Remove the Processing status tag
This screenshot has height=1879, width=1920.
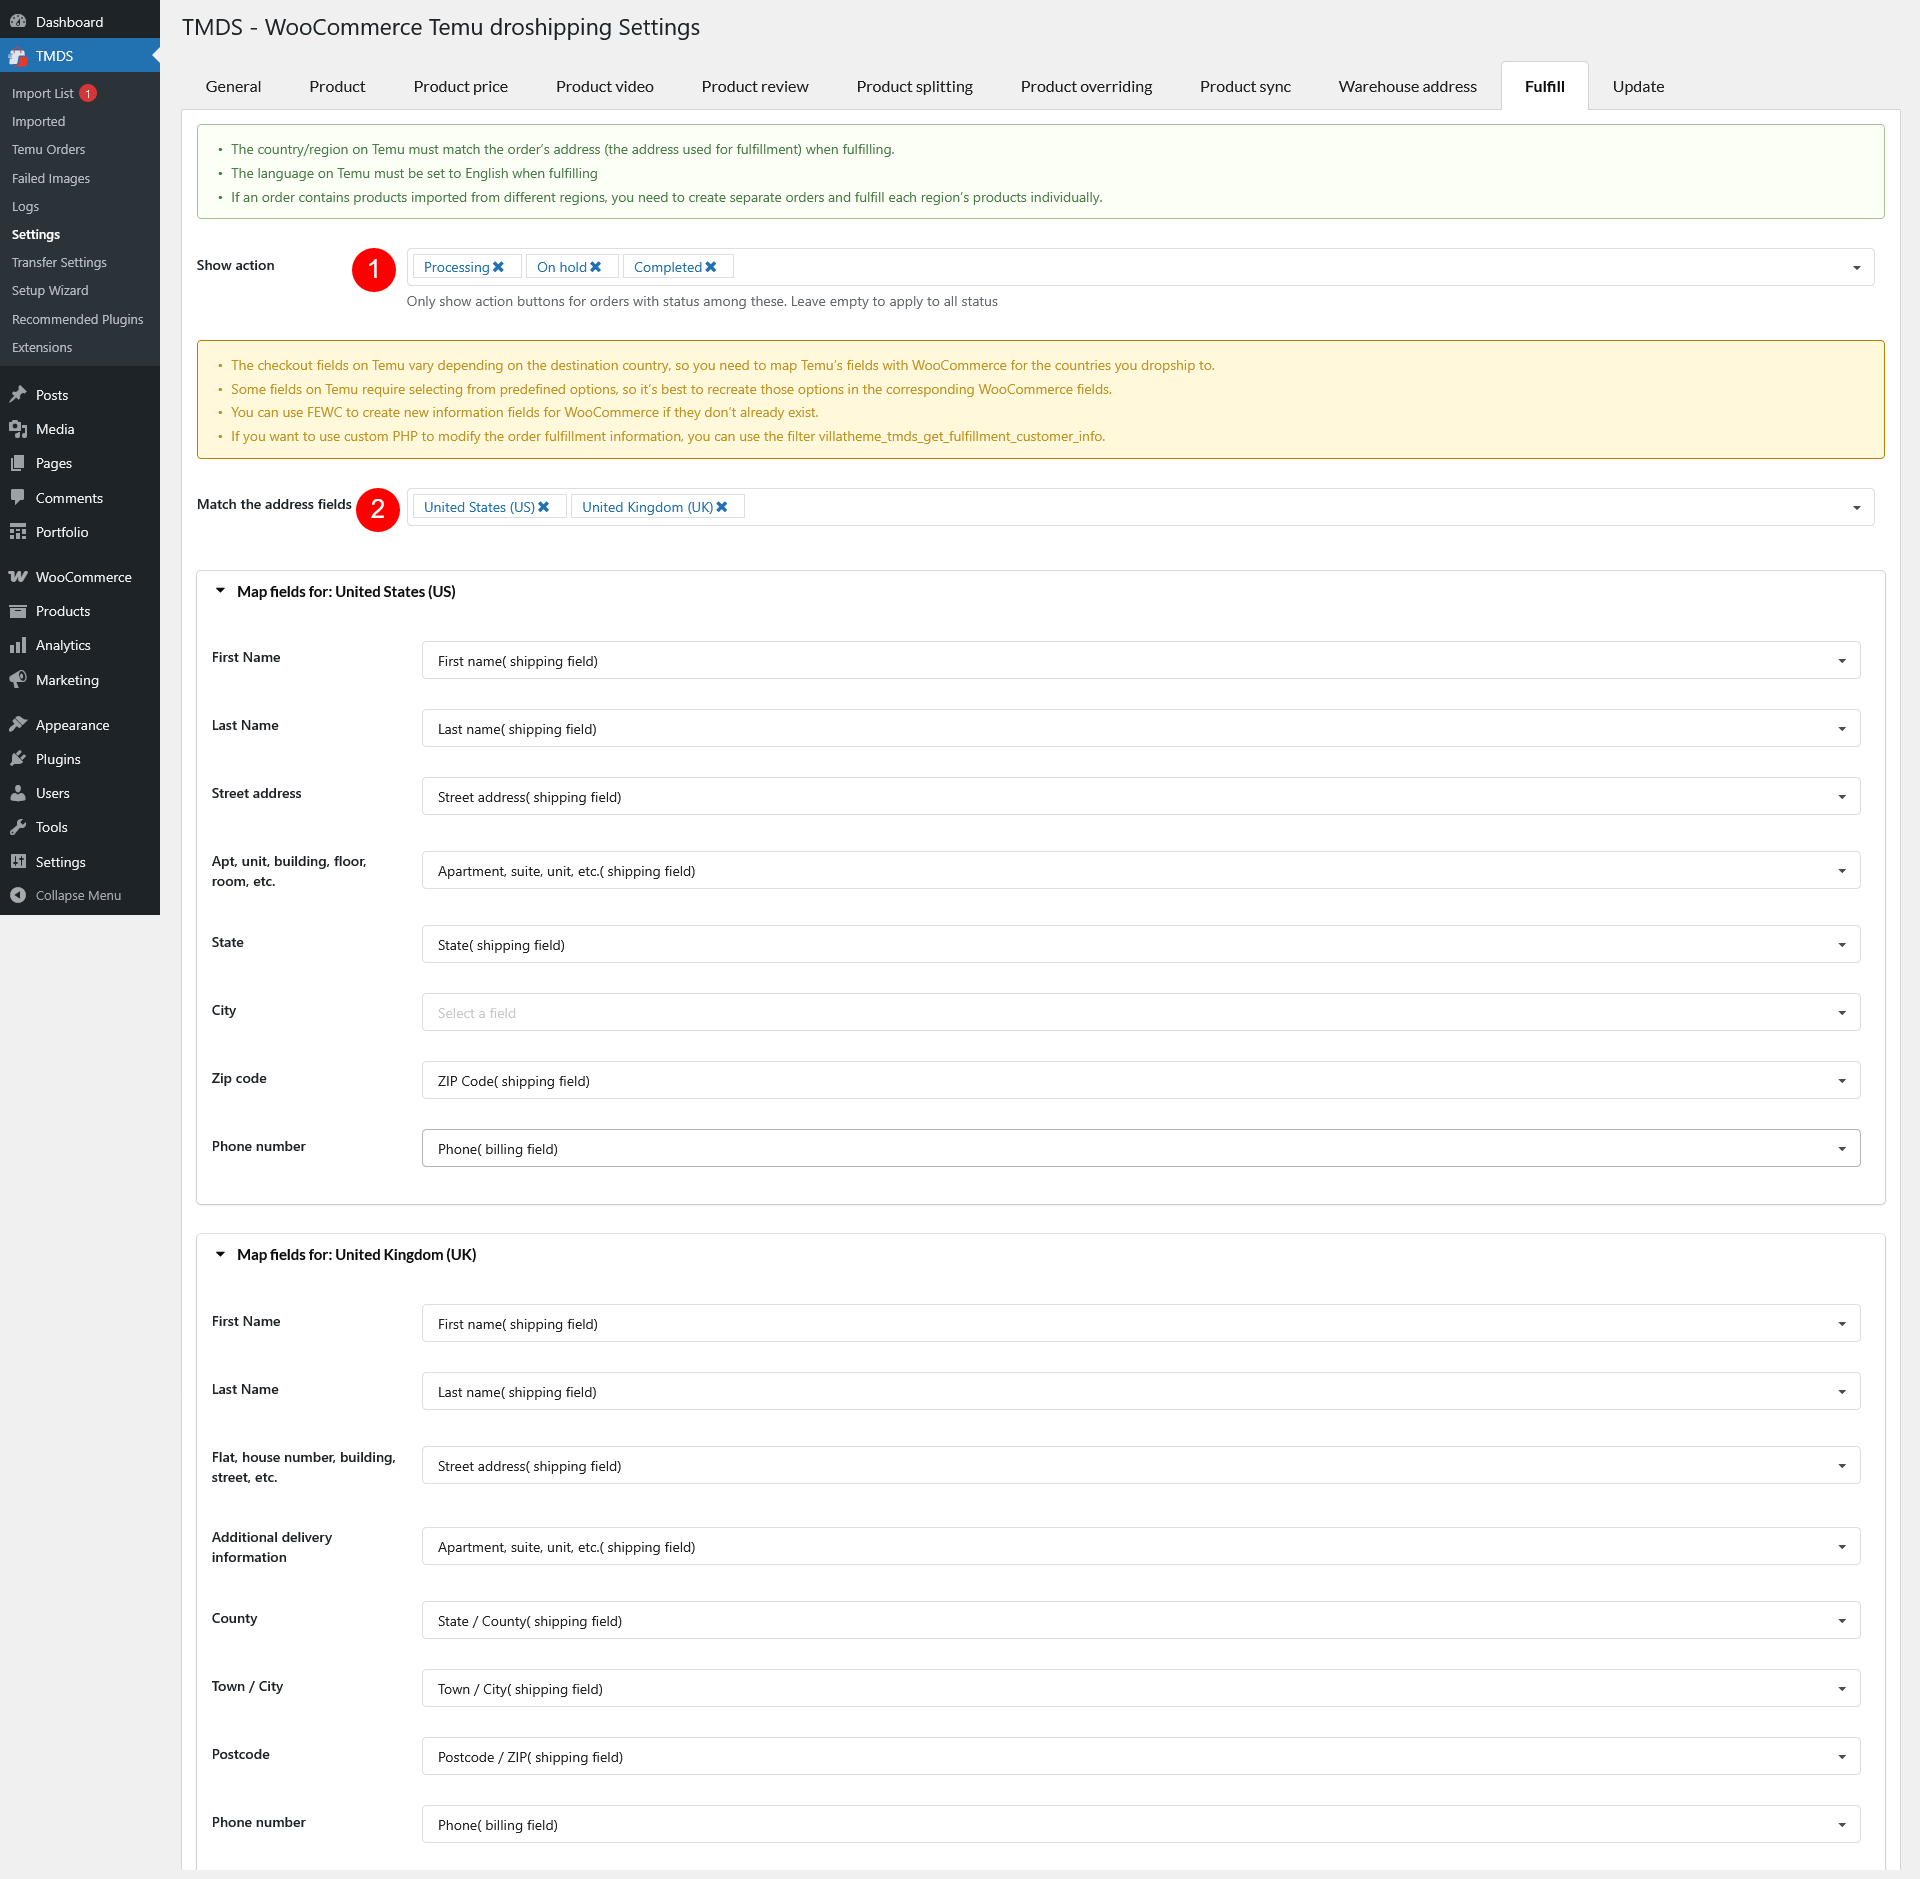click(x=498, y=267)
